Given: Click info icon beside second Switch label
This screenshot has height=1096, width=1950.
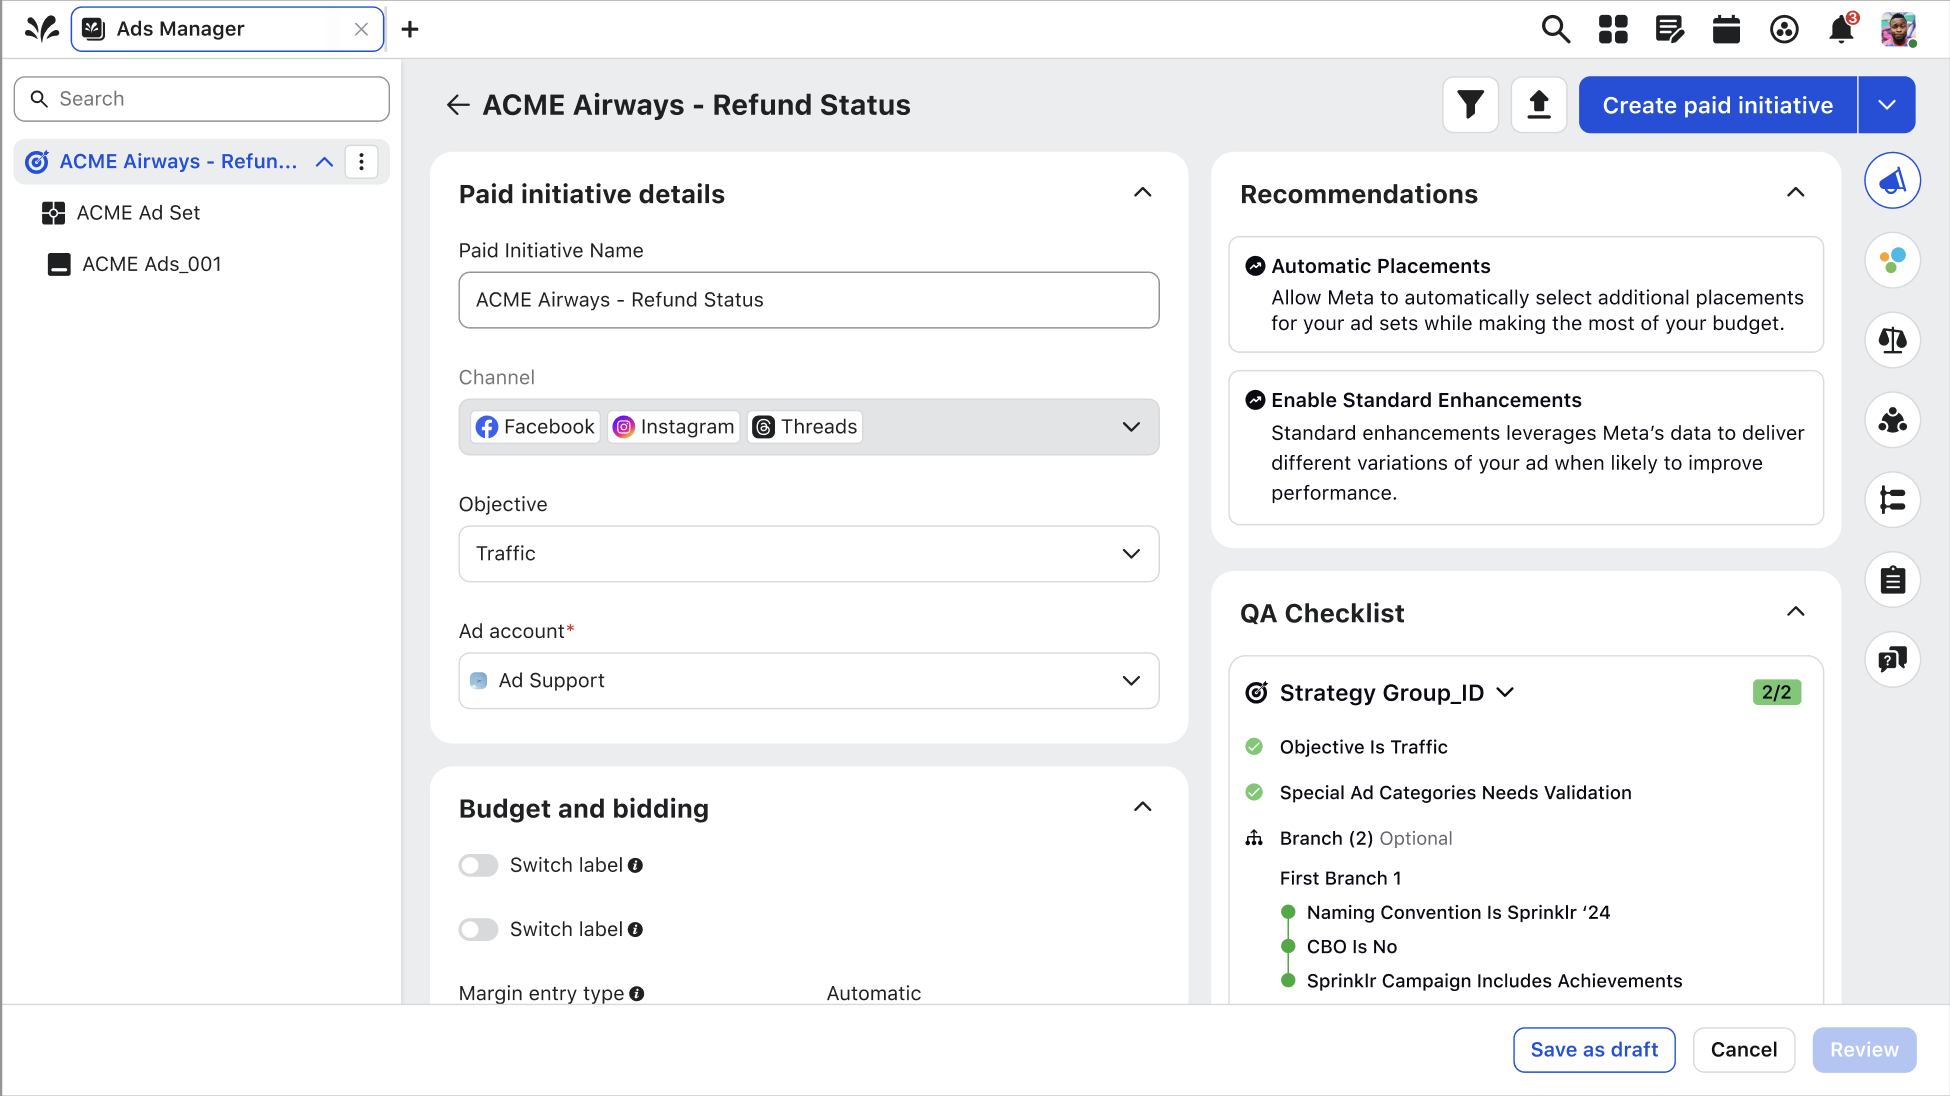Looking at the screenshot, I should click(x=635, y=929).
